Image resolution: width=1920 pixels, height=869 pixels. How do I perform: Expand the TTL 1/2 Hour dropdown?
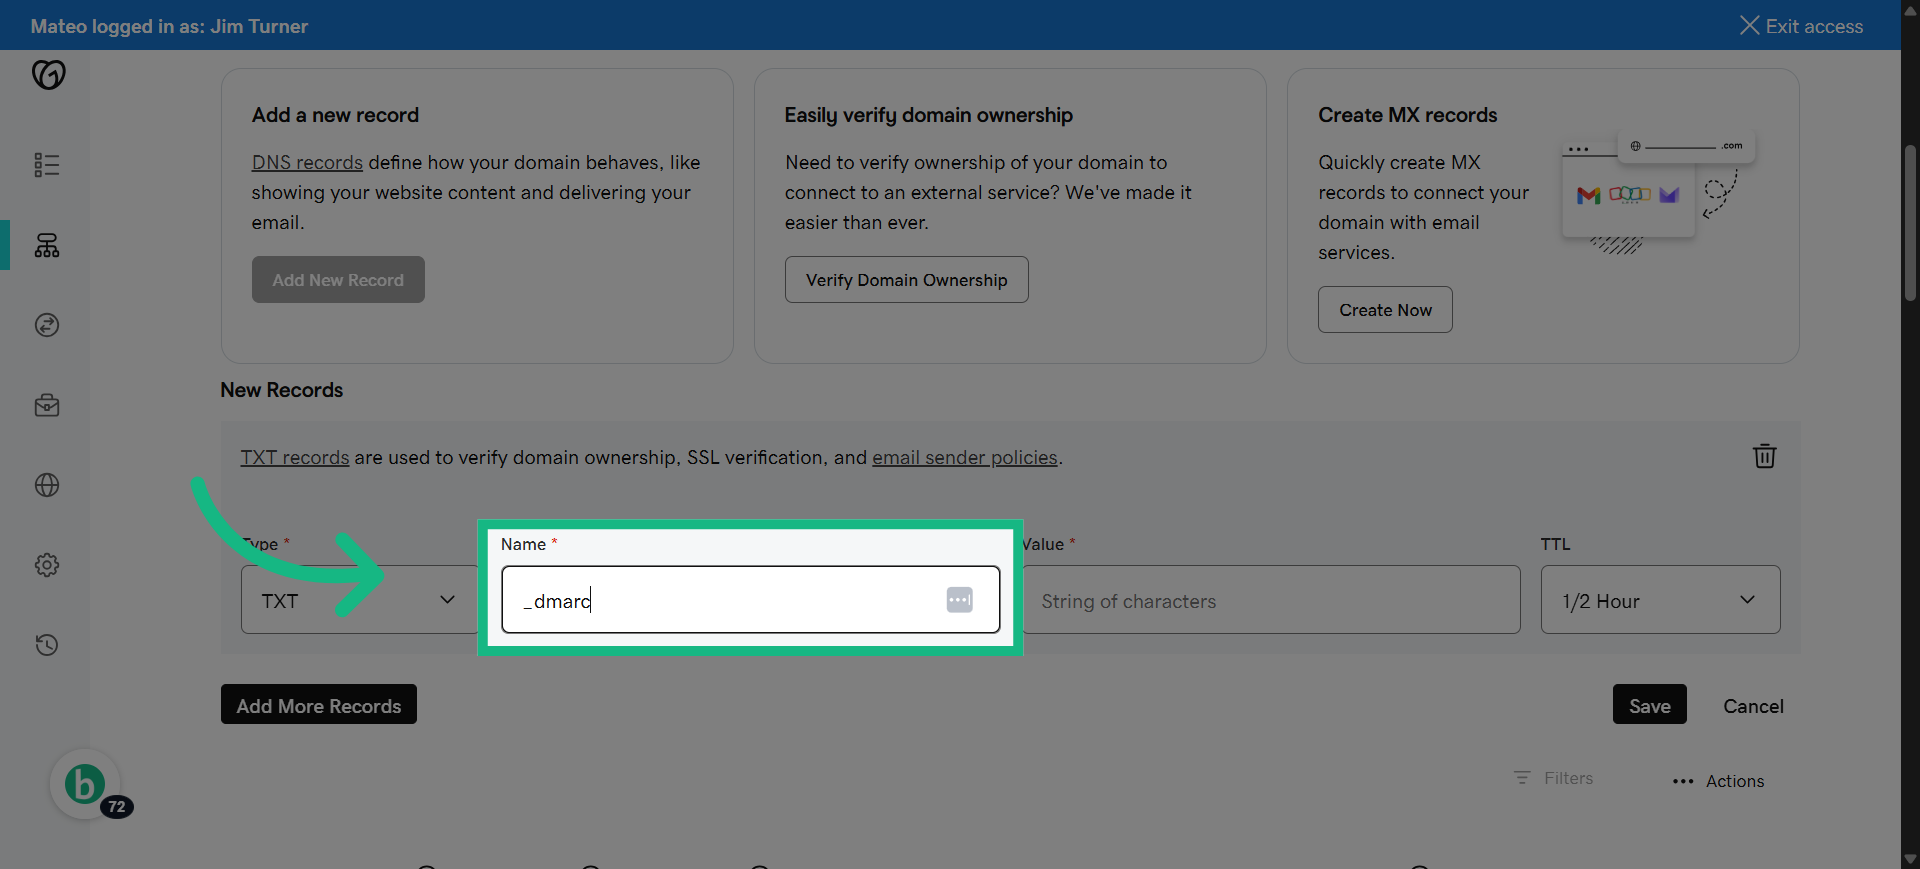1660,600
